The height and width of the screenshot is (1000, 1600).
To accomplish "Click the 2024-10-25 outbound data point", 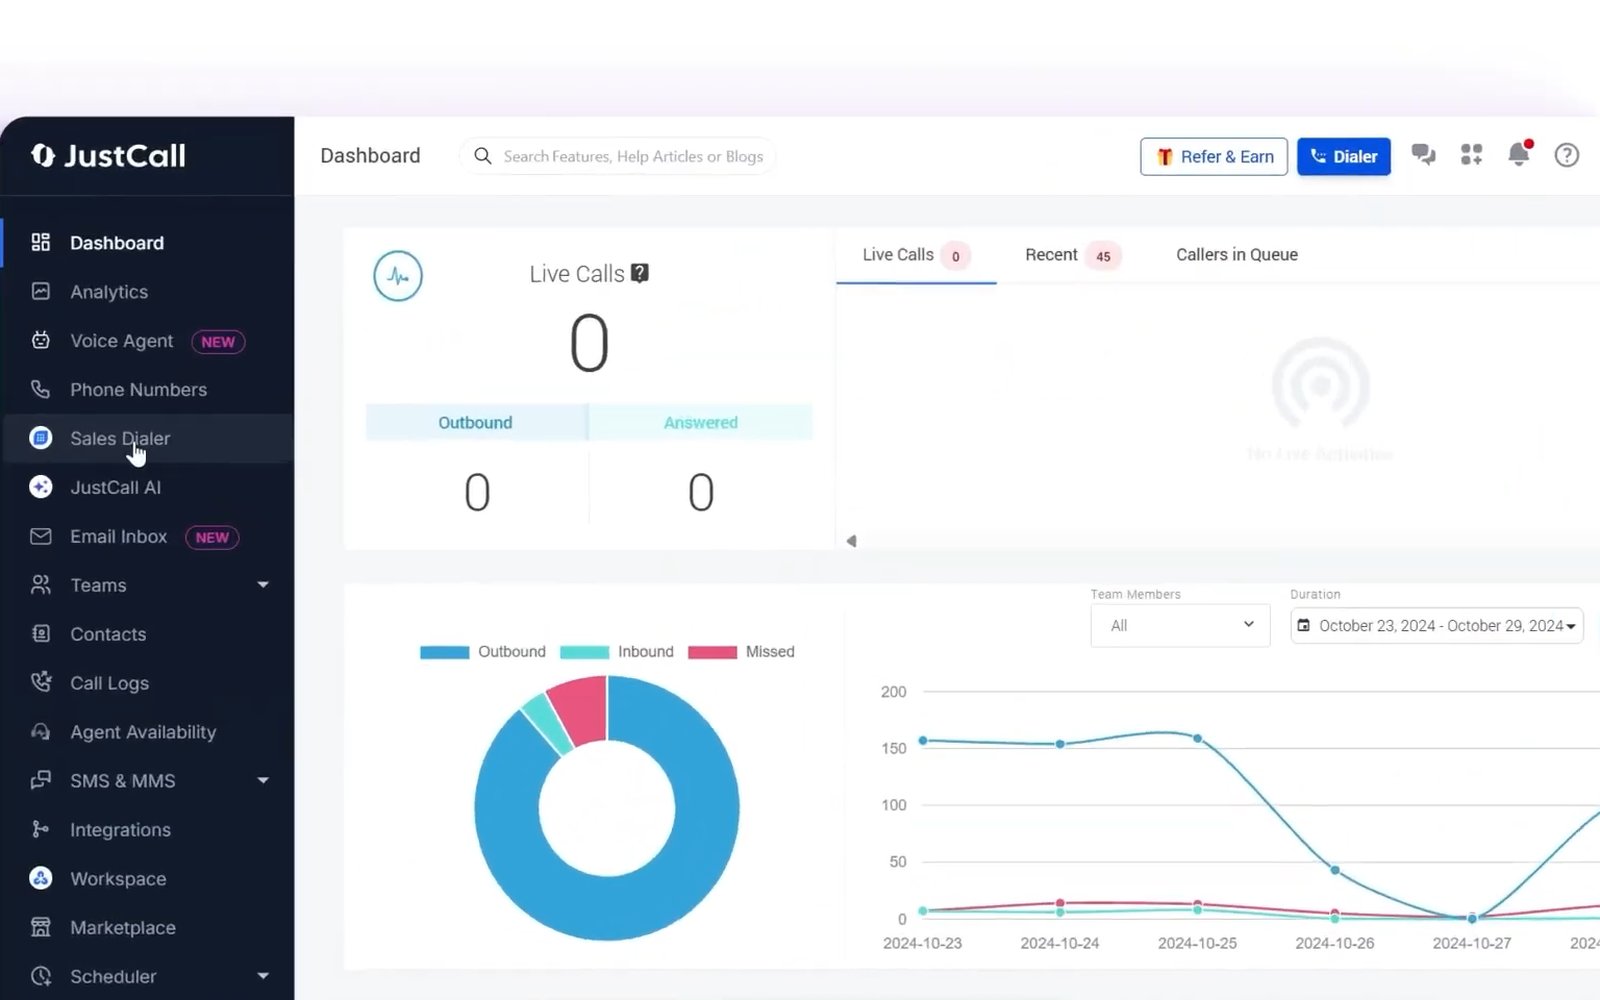I will click(x=1198, y=738).
